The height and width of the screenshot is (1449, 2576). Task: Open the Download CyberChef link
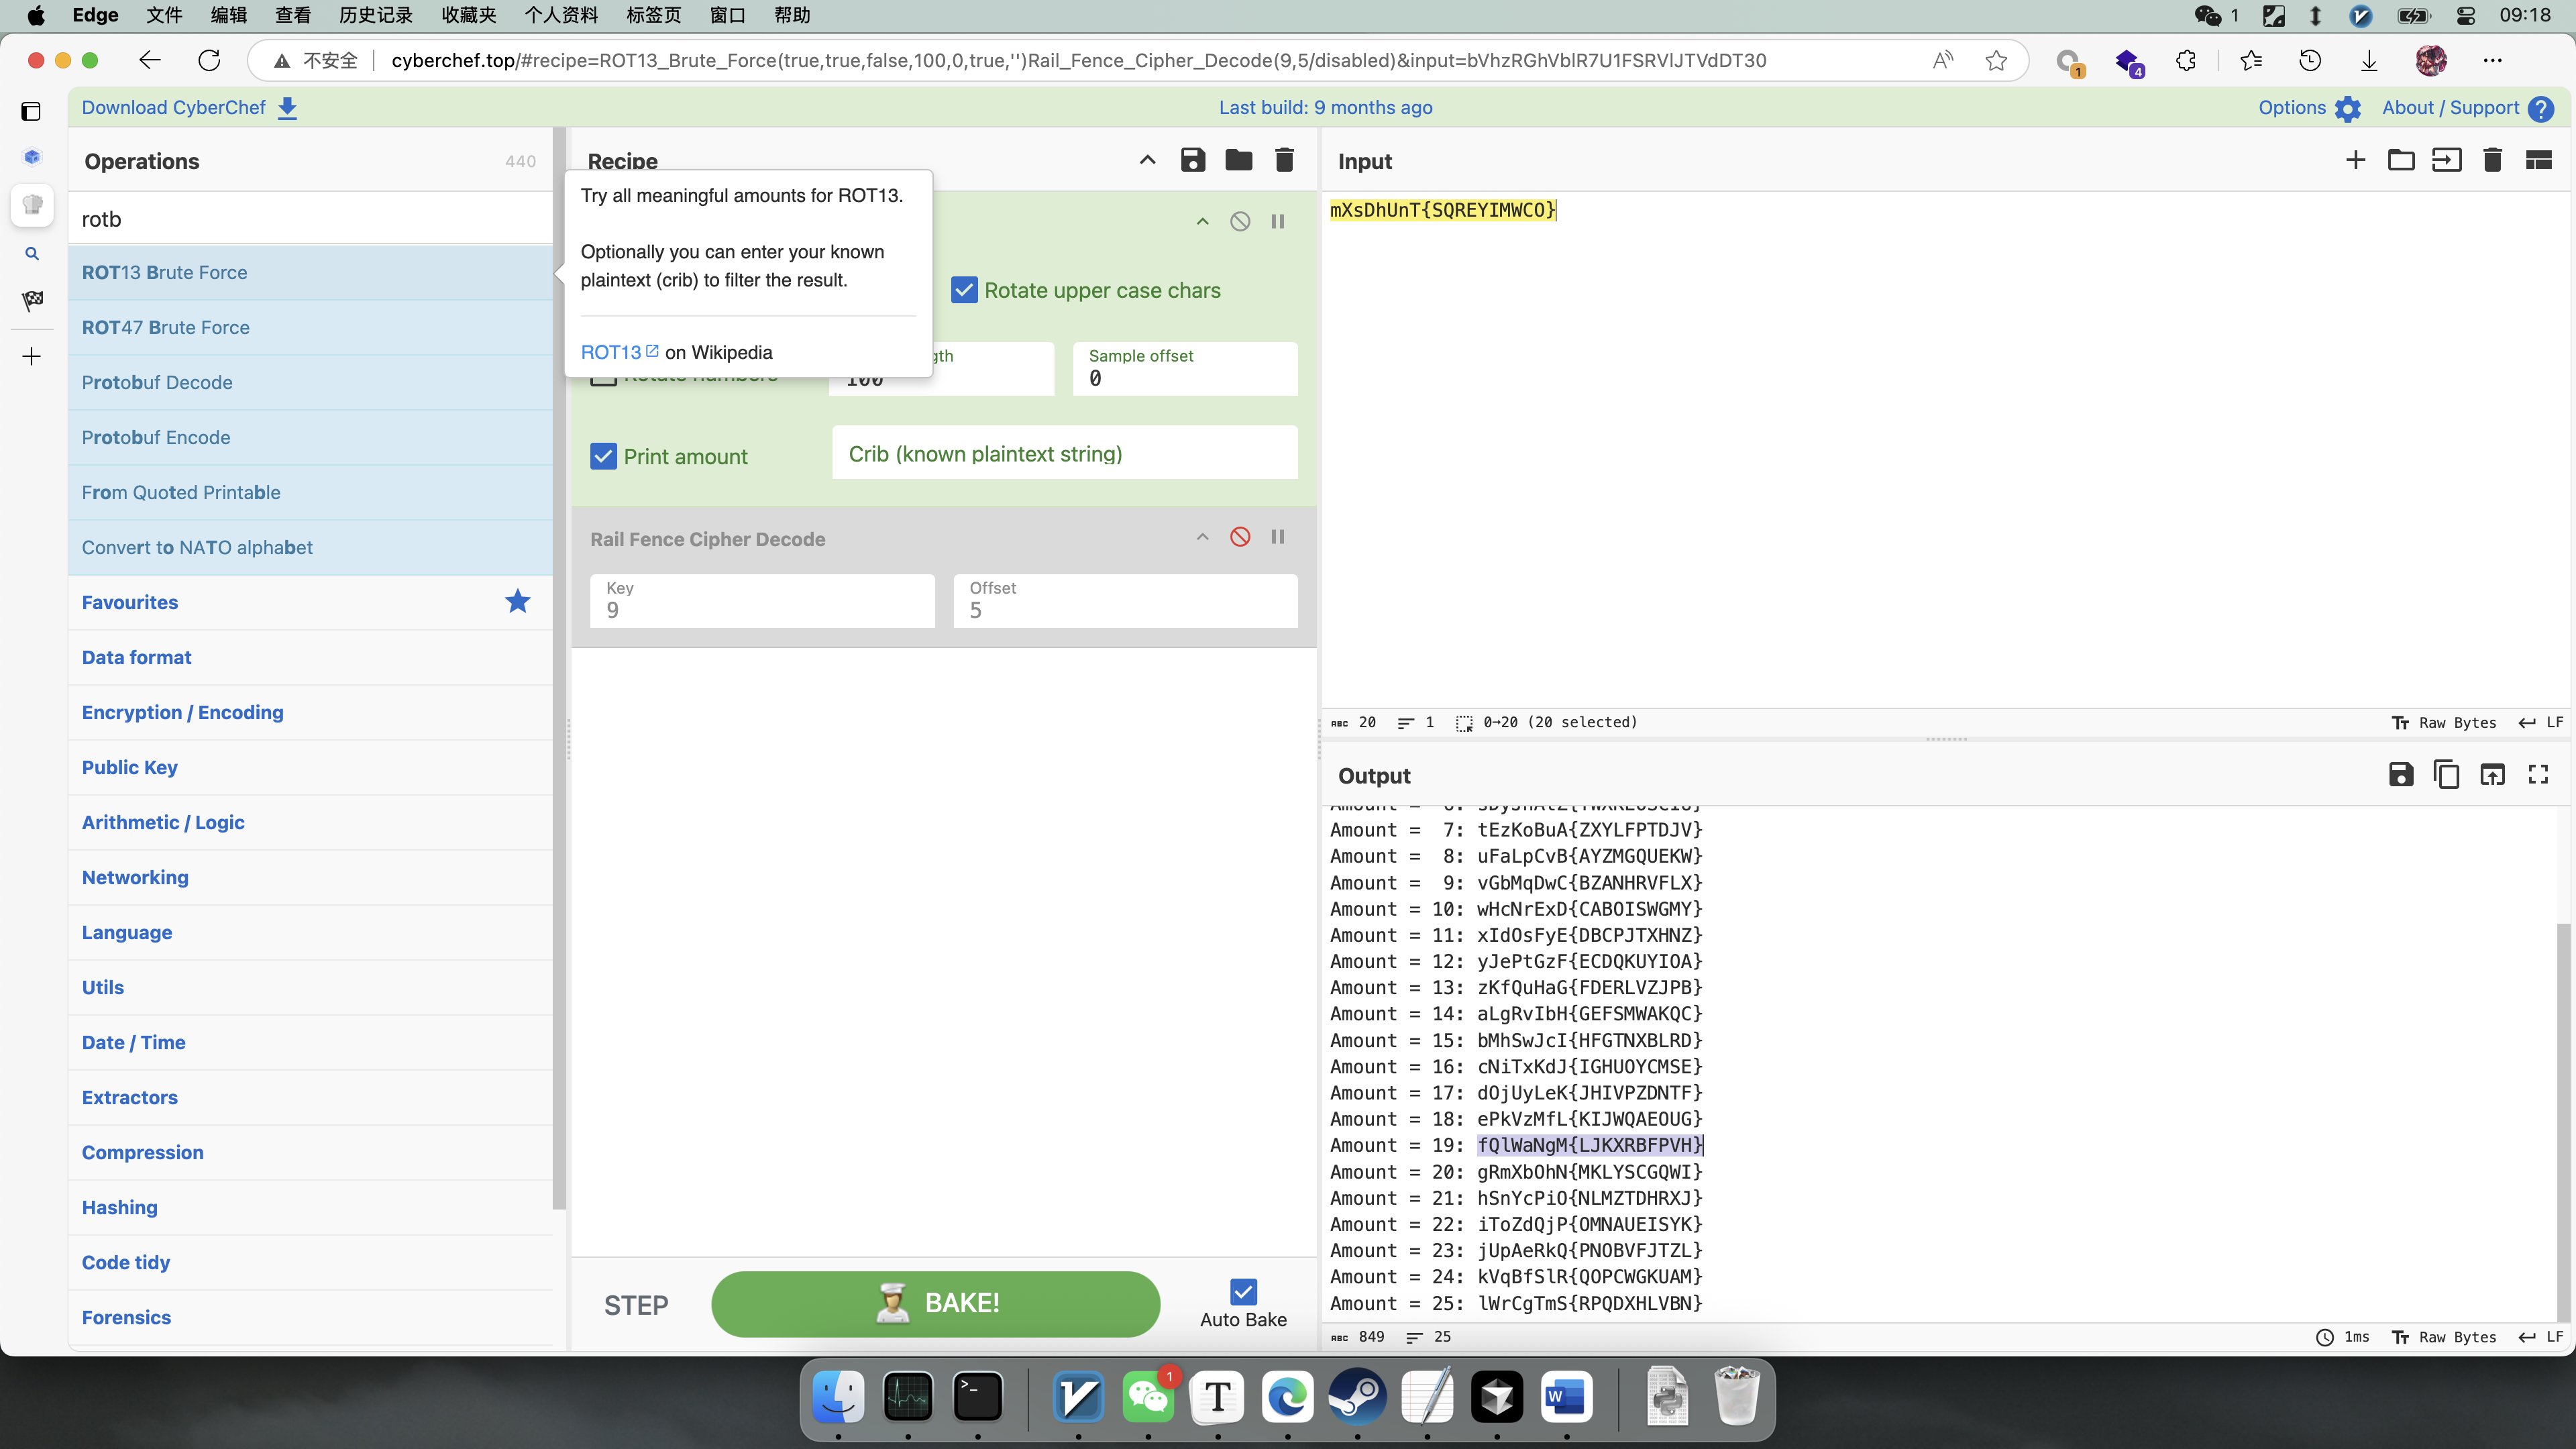pos(189,108)
